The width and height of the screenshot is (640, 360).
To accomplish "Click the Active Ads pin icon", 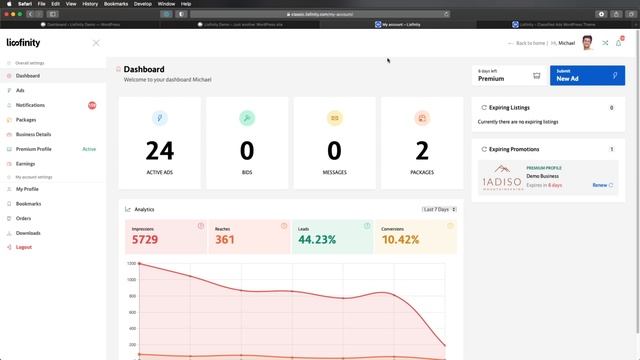I will pos(160,118).
